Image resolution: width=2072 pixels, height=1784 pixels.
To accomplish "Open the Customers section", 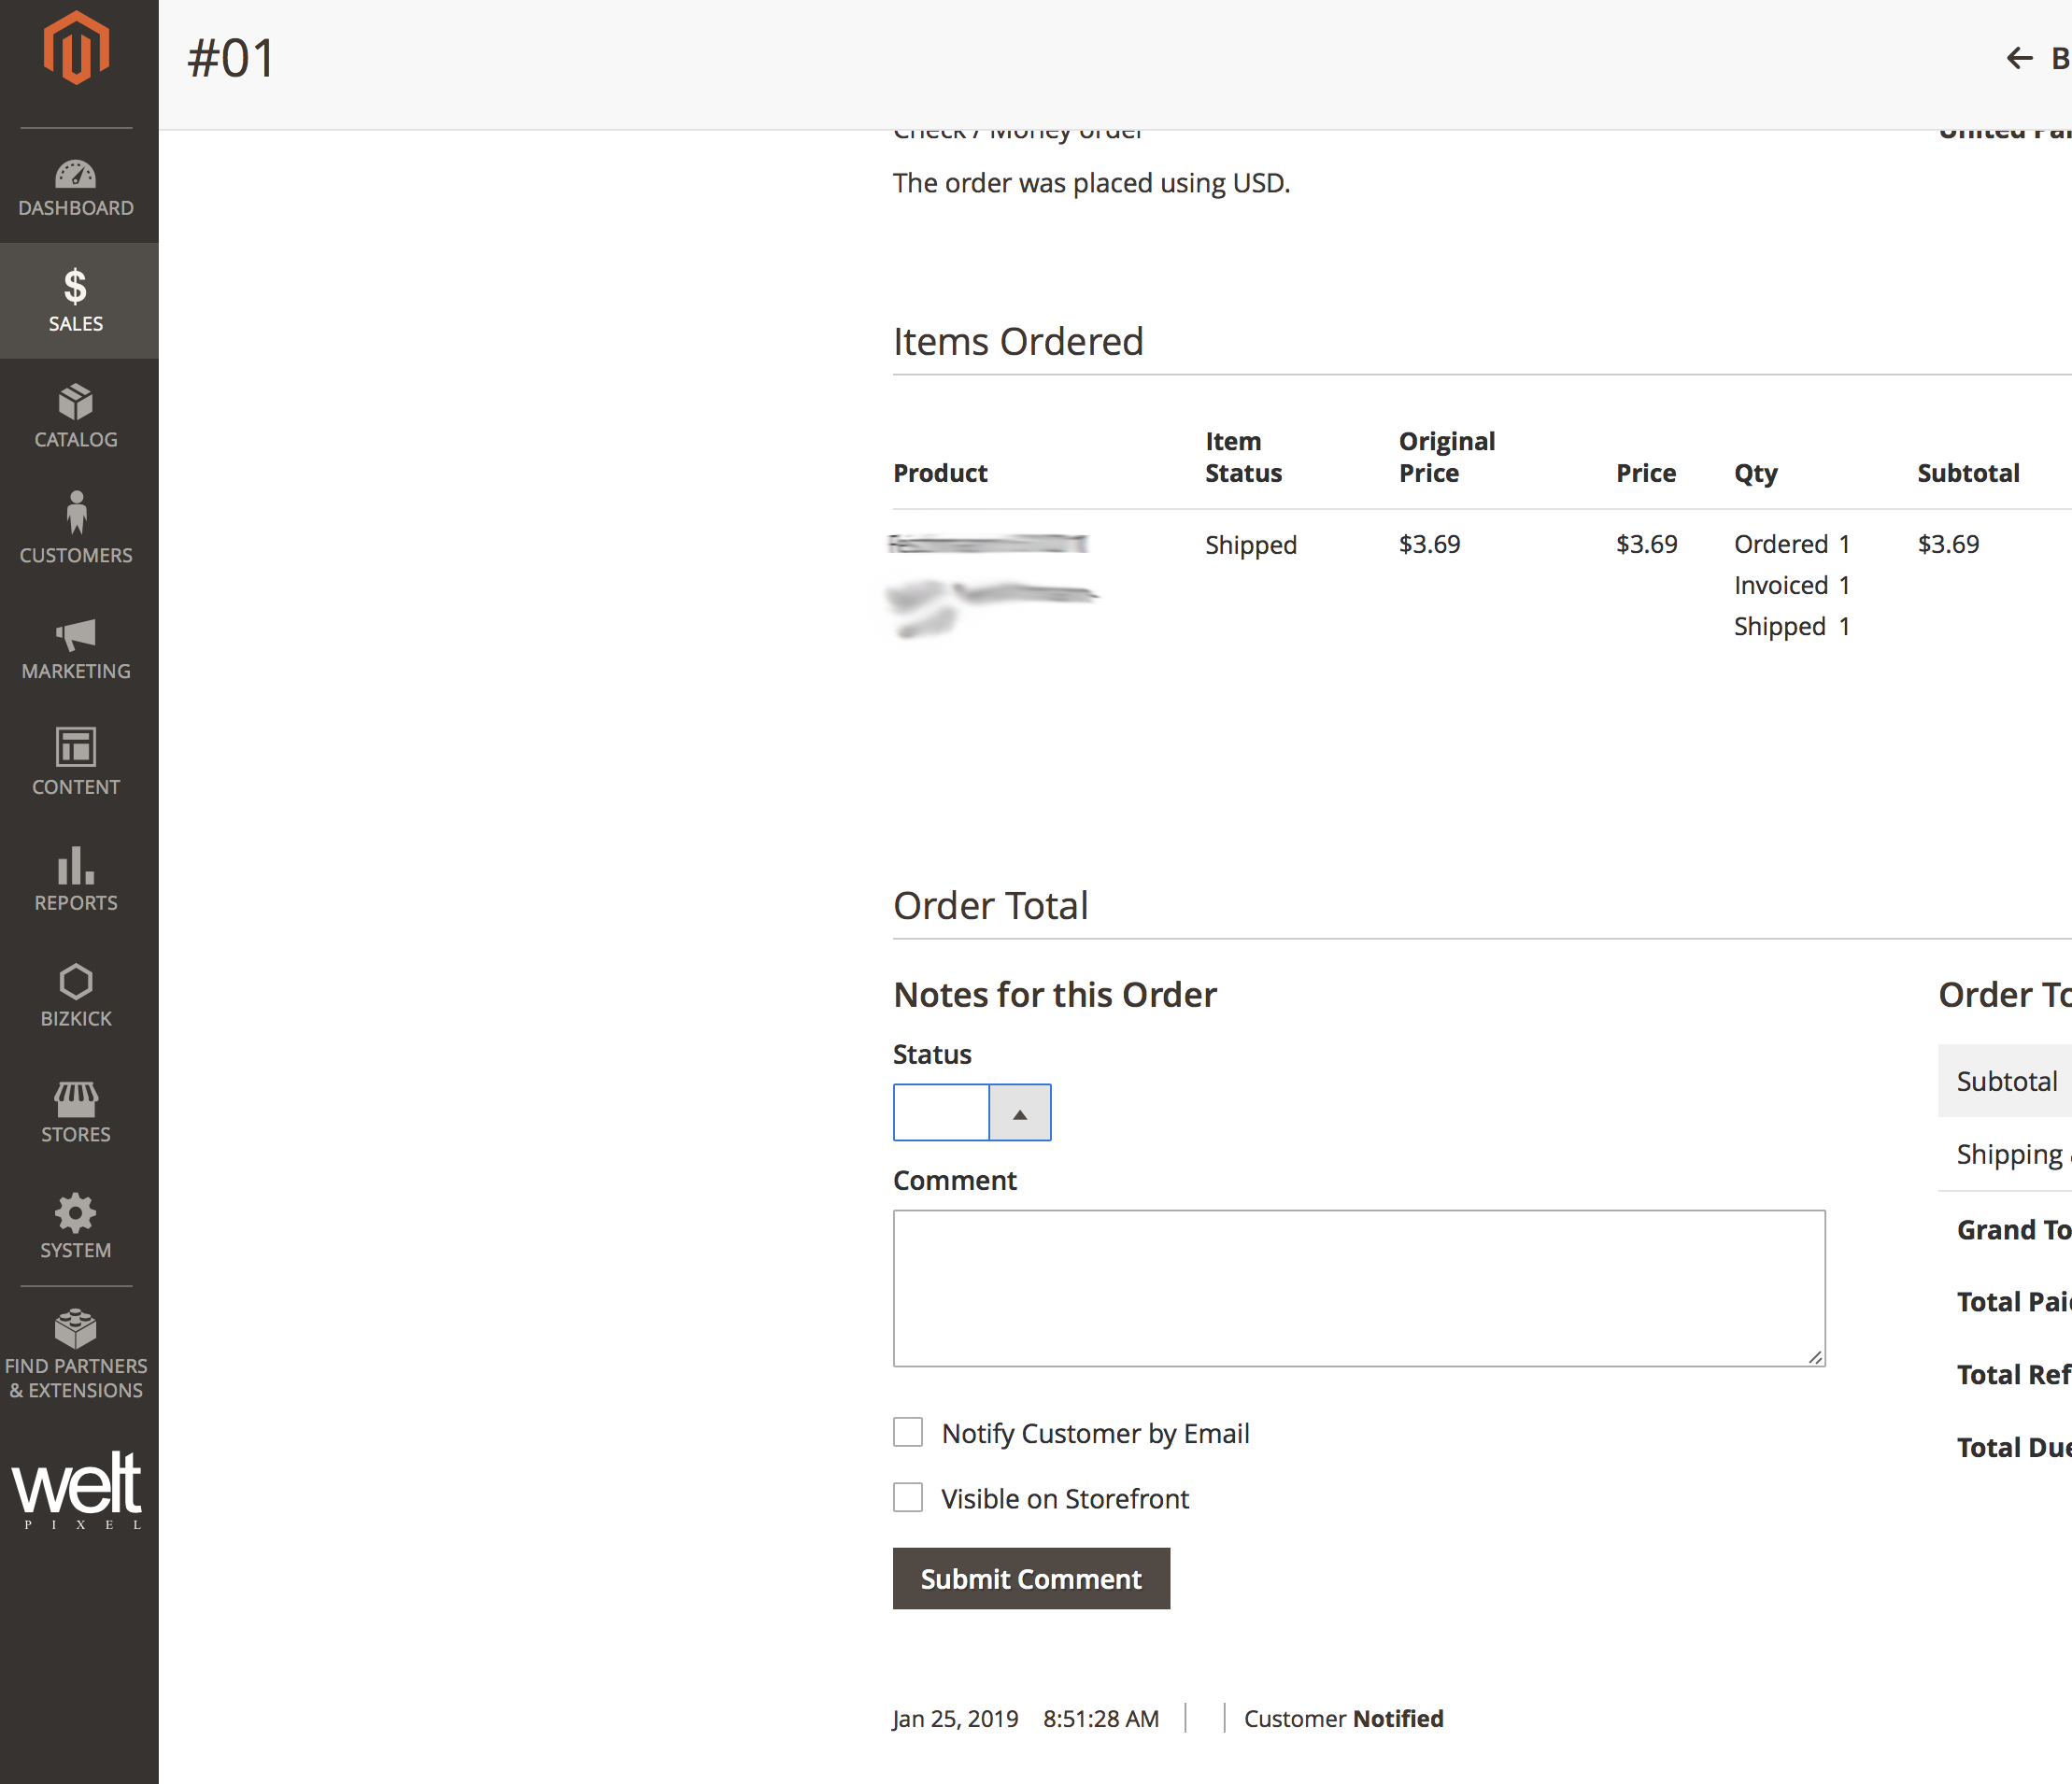I will point(76,532).
